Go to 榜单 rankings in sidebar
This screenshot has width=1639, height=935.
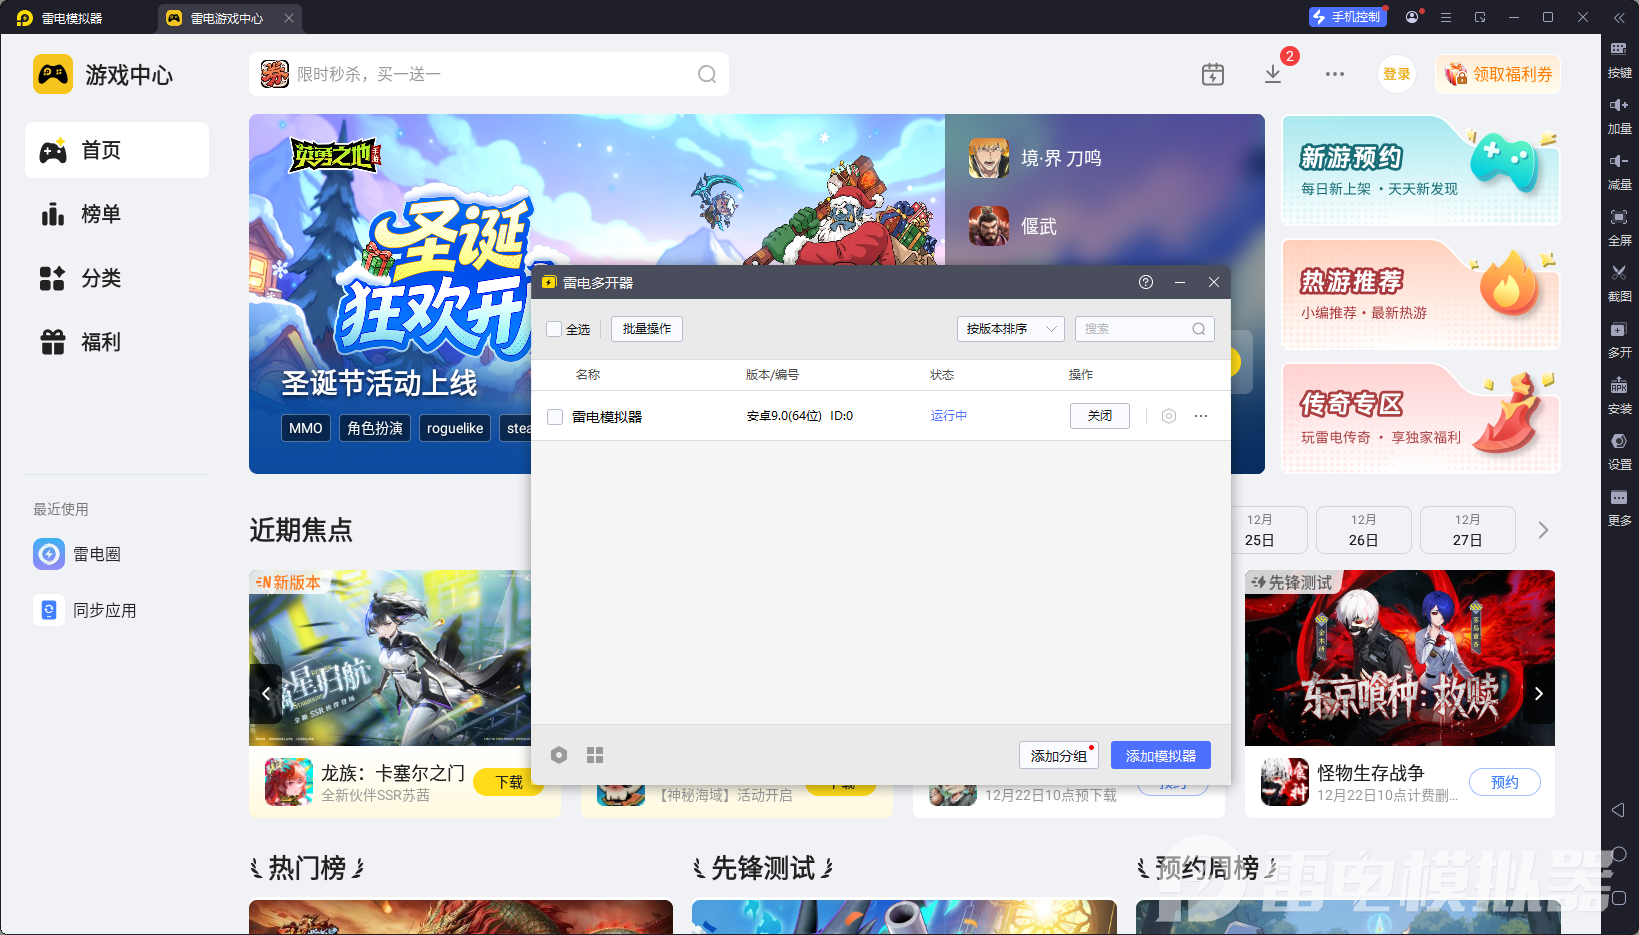(x=100, y=214)
